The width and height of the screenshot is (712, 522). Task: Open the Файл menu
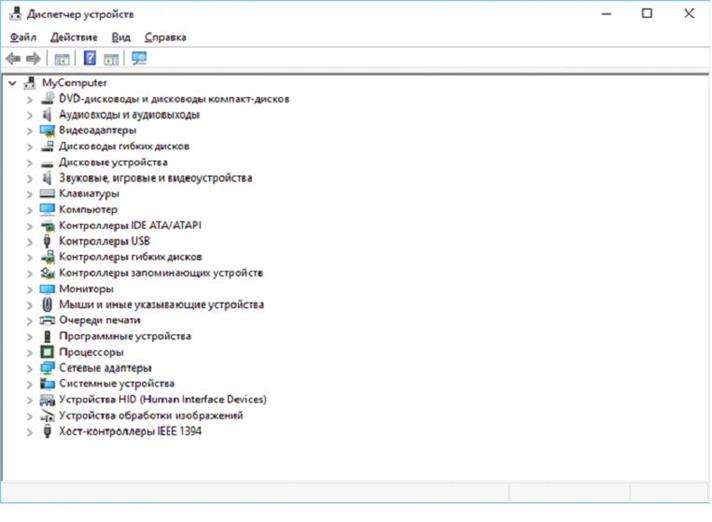[23, 37]
